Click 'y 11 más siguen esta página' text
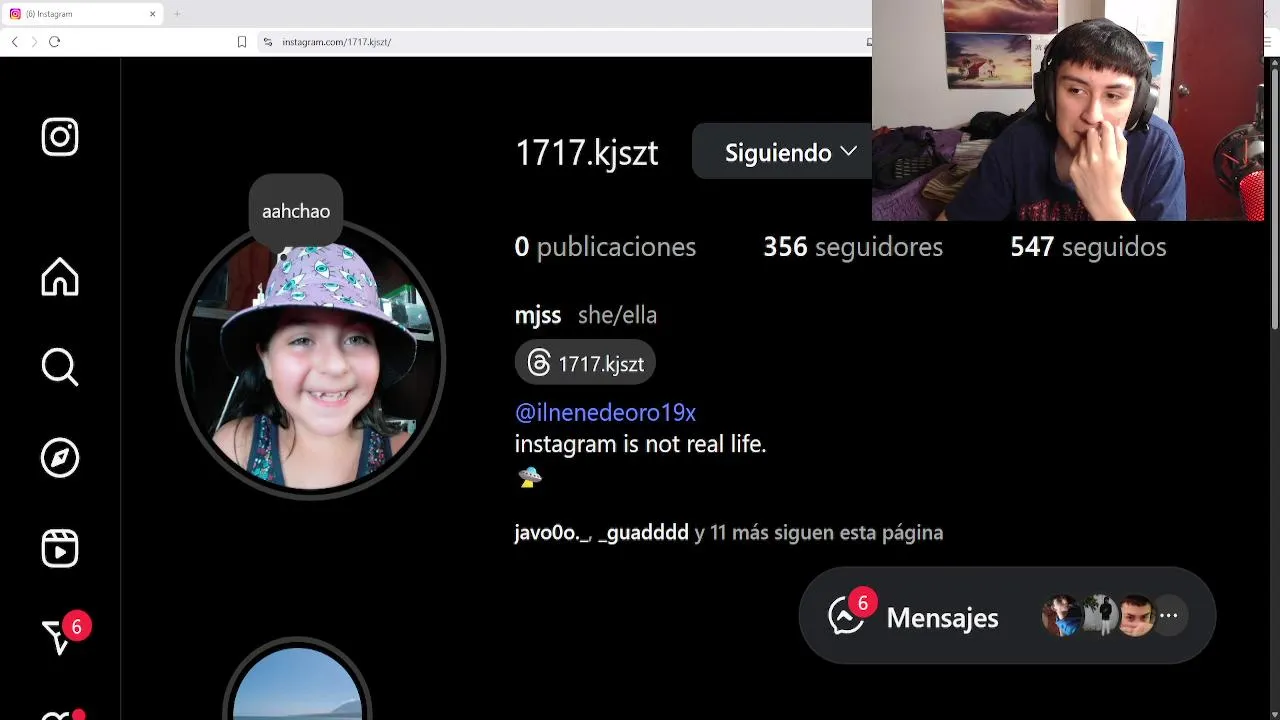The image size is (1280, 720). click(819, 533)
